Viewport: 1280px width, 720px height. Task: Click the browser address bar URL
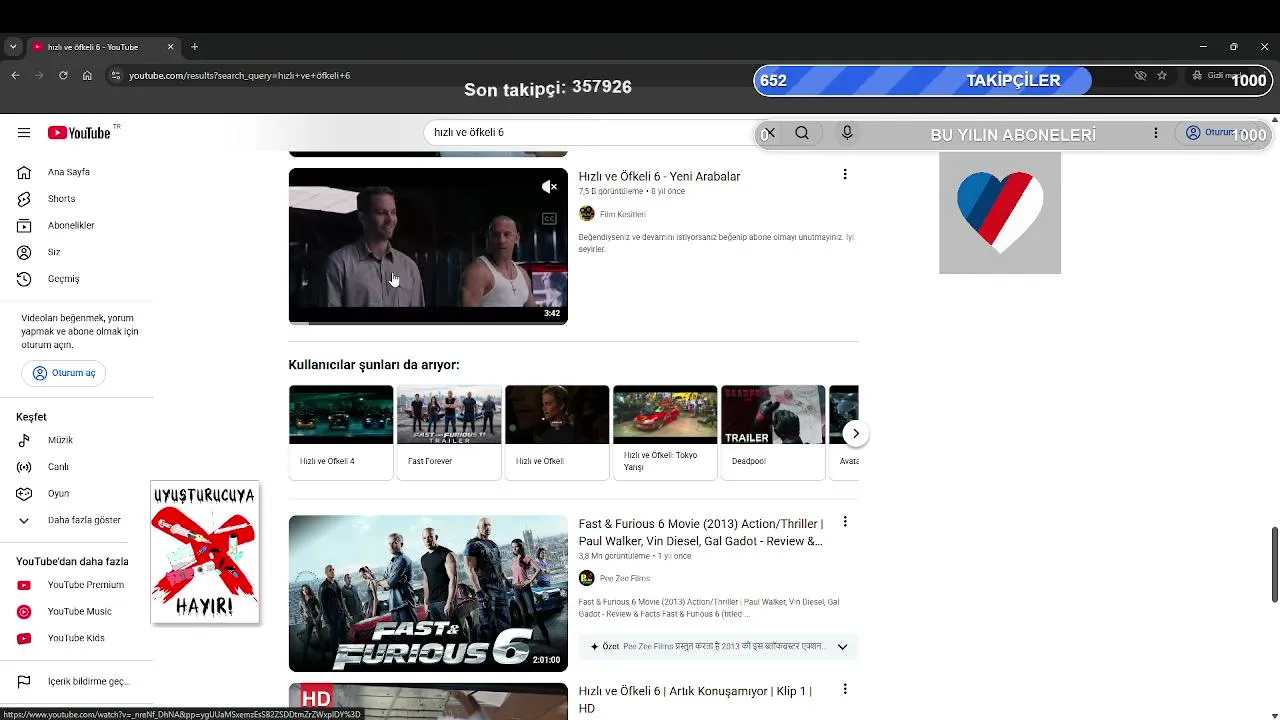240,76
